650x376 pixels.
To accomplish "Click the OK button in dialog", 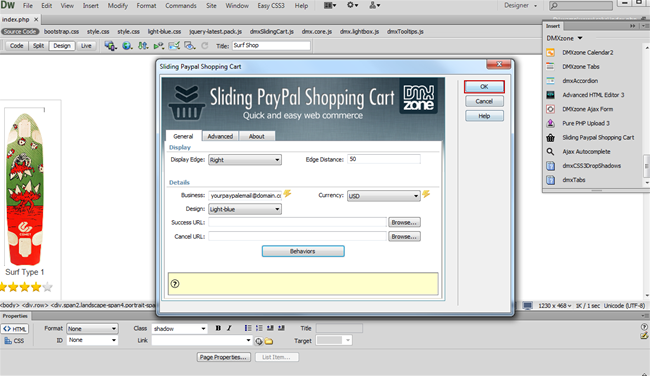I will point(484,87).
